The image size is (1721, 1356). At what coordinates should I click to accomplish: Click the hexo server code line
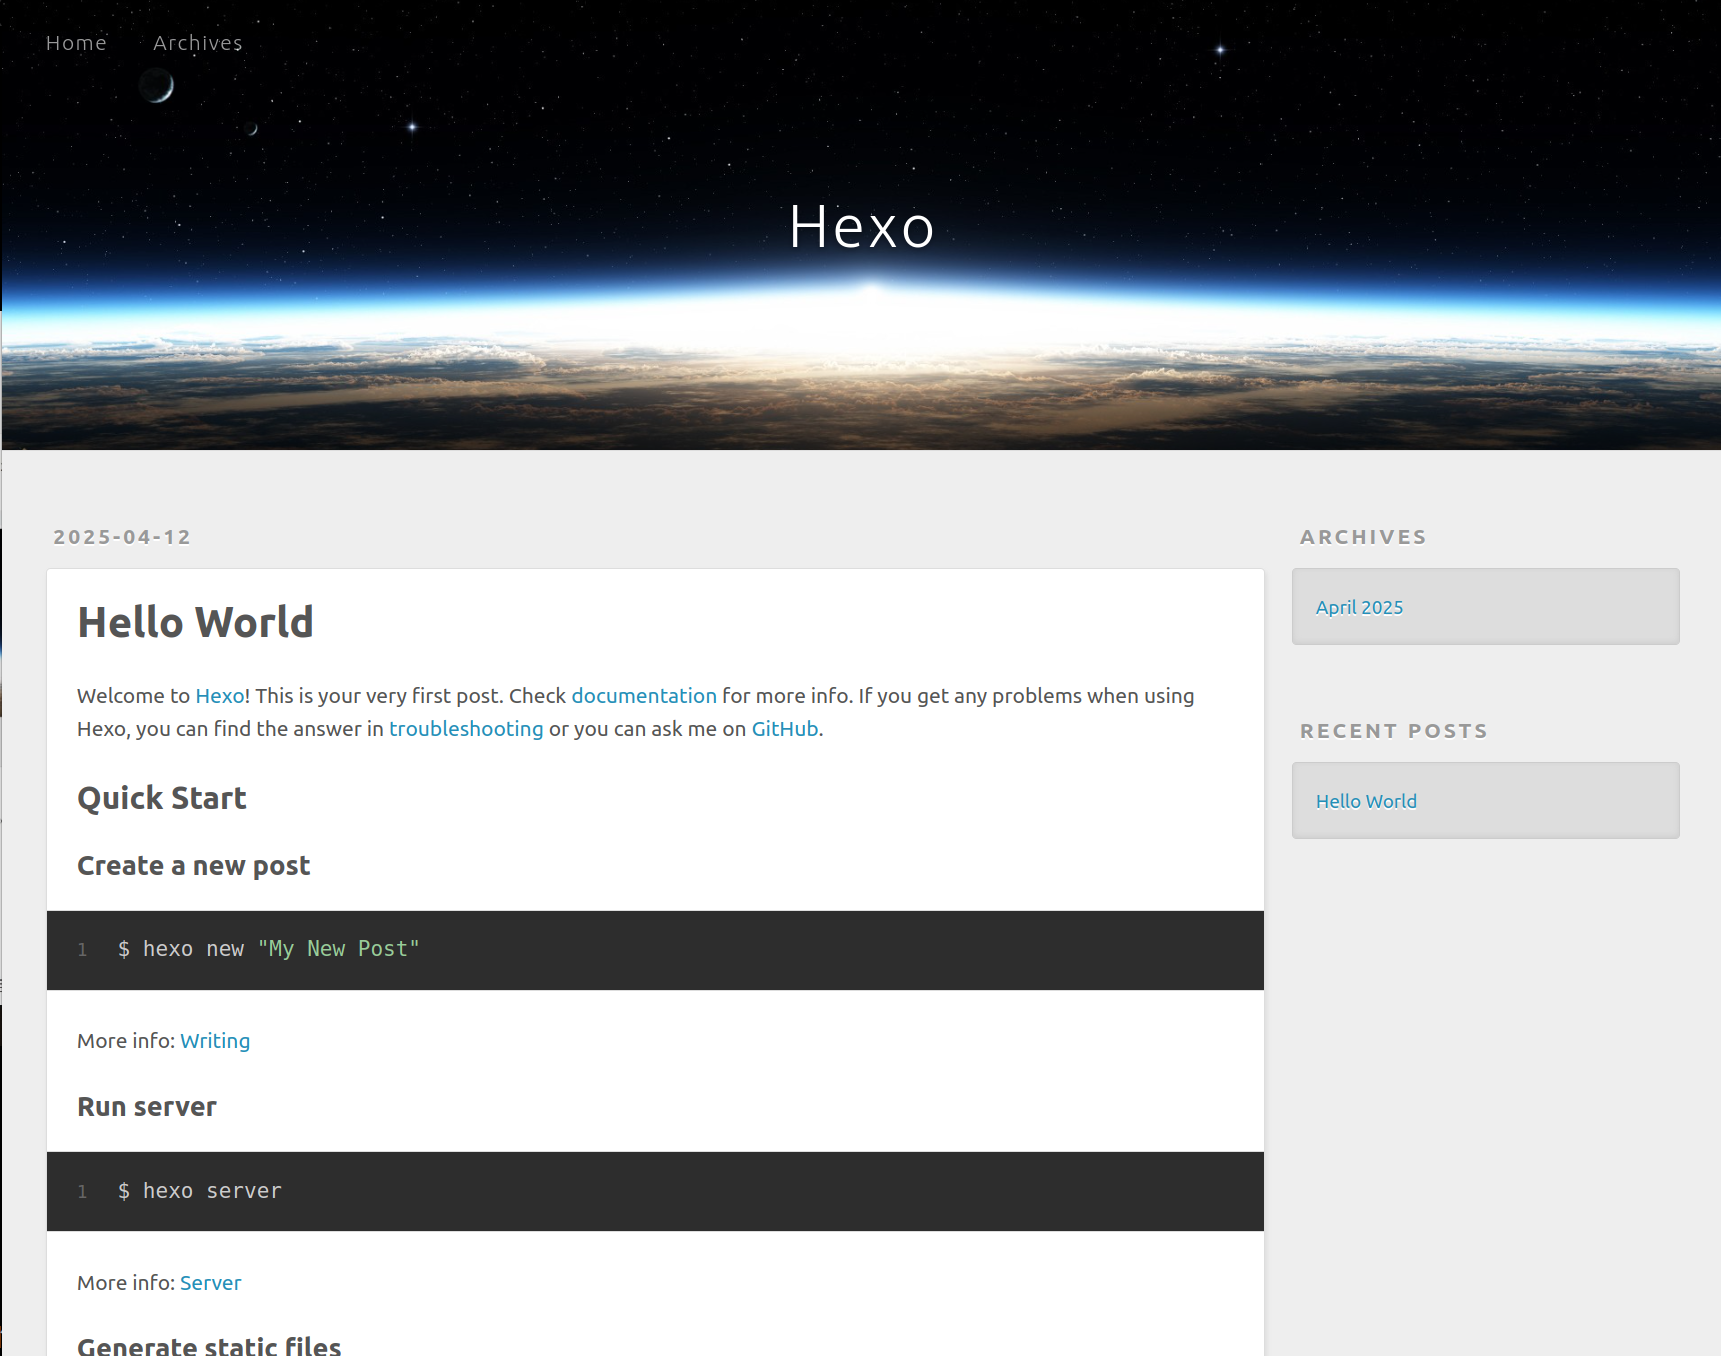pyautogui.click(x=200, y=1191)
